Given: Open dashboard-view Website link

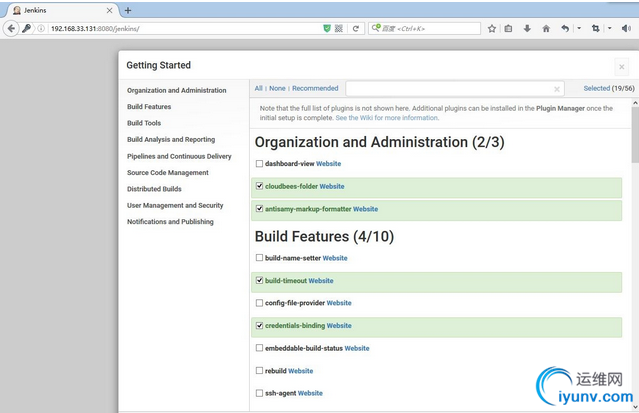Looking at the screenshot, I should click(328, 163).
